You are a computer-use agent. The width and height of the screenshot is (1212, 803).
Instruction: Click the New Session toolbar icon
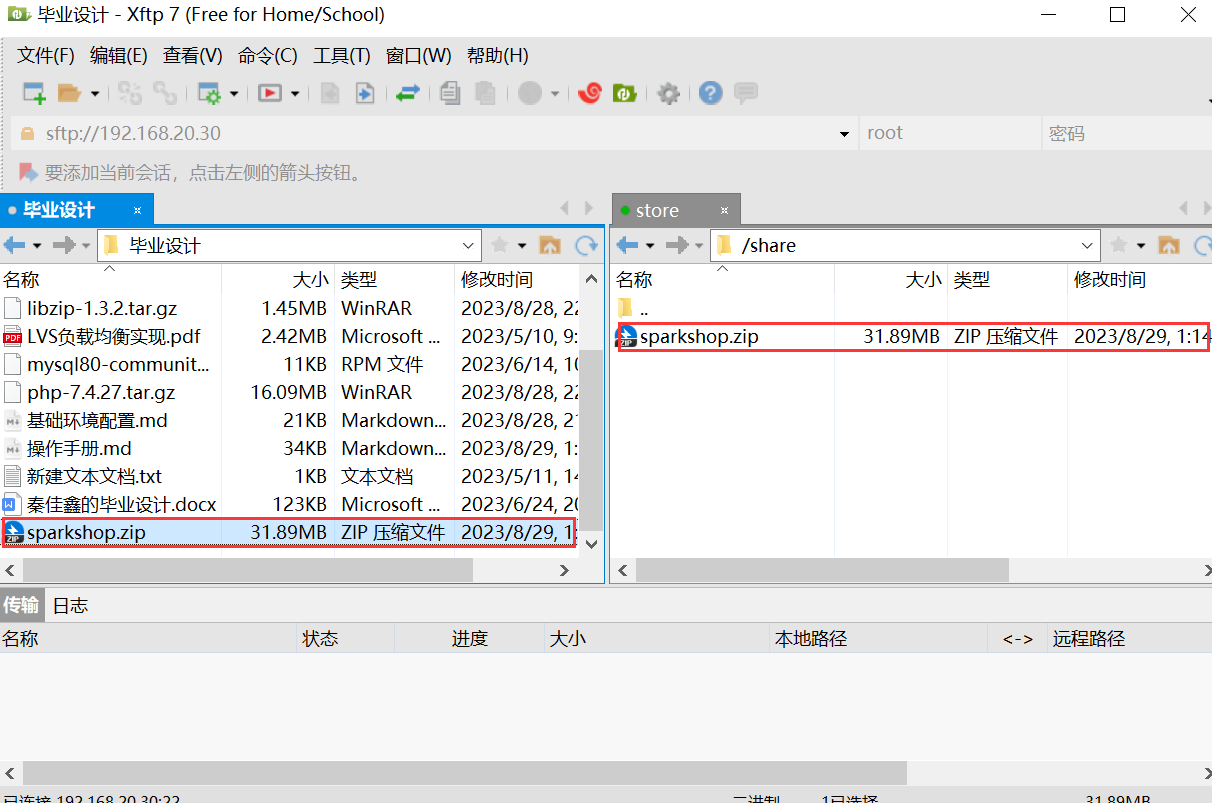34,93
